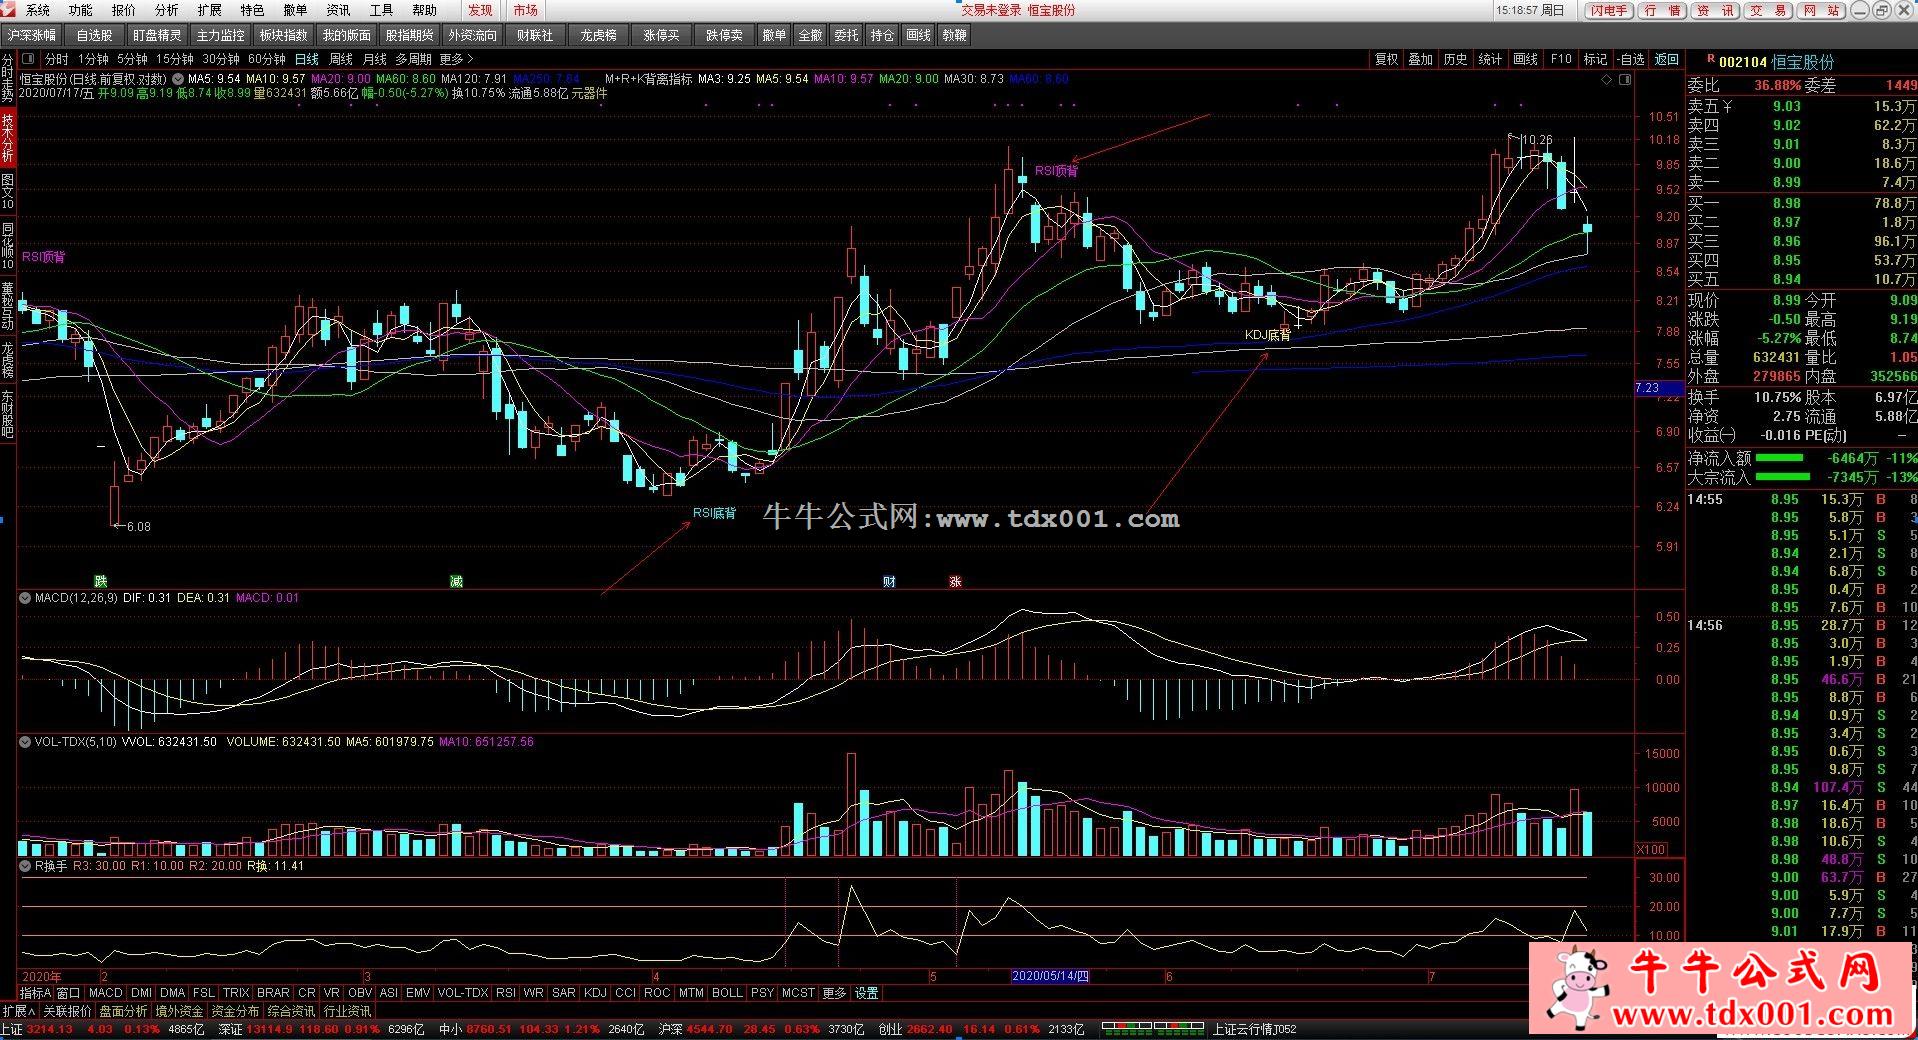Select the 1分钟 period
The image size is (1918, 1040).
click(x=93, y=59)
